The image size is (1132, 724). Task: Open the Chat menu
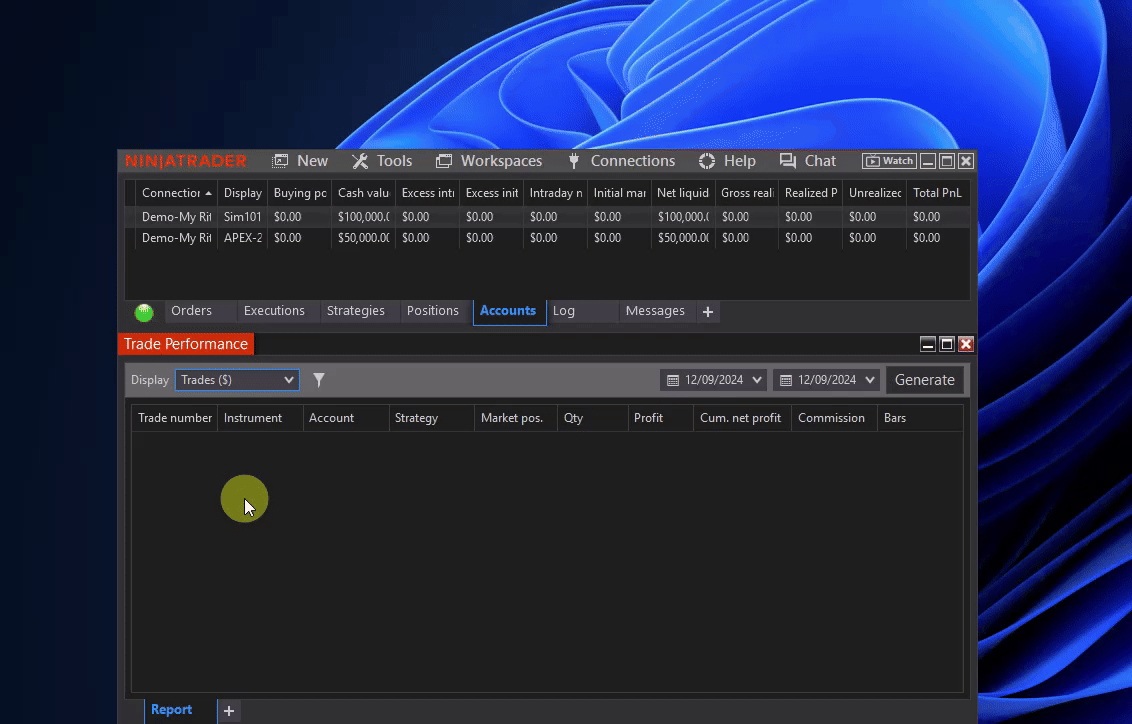tap(807, 161)
